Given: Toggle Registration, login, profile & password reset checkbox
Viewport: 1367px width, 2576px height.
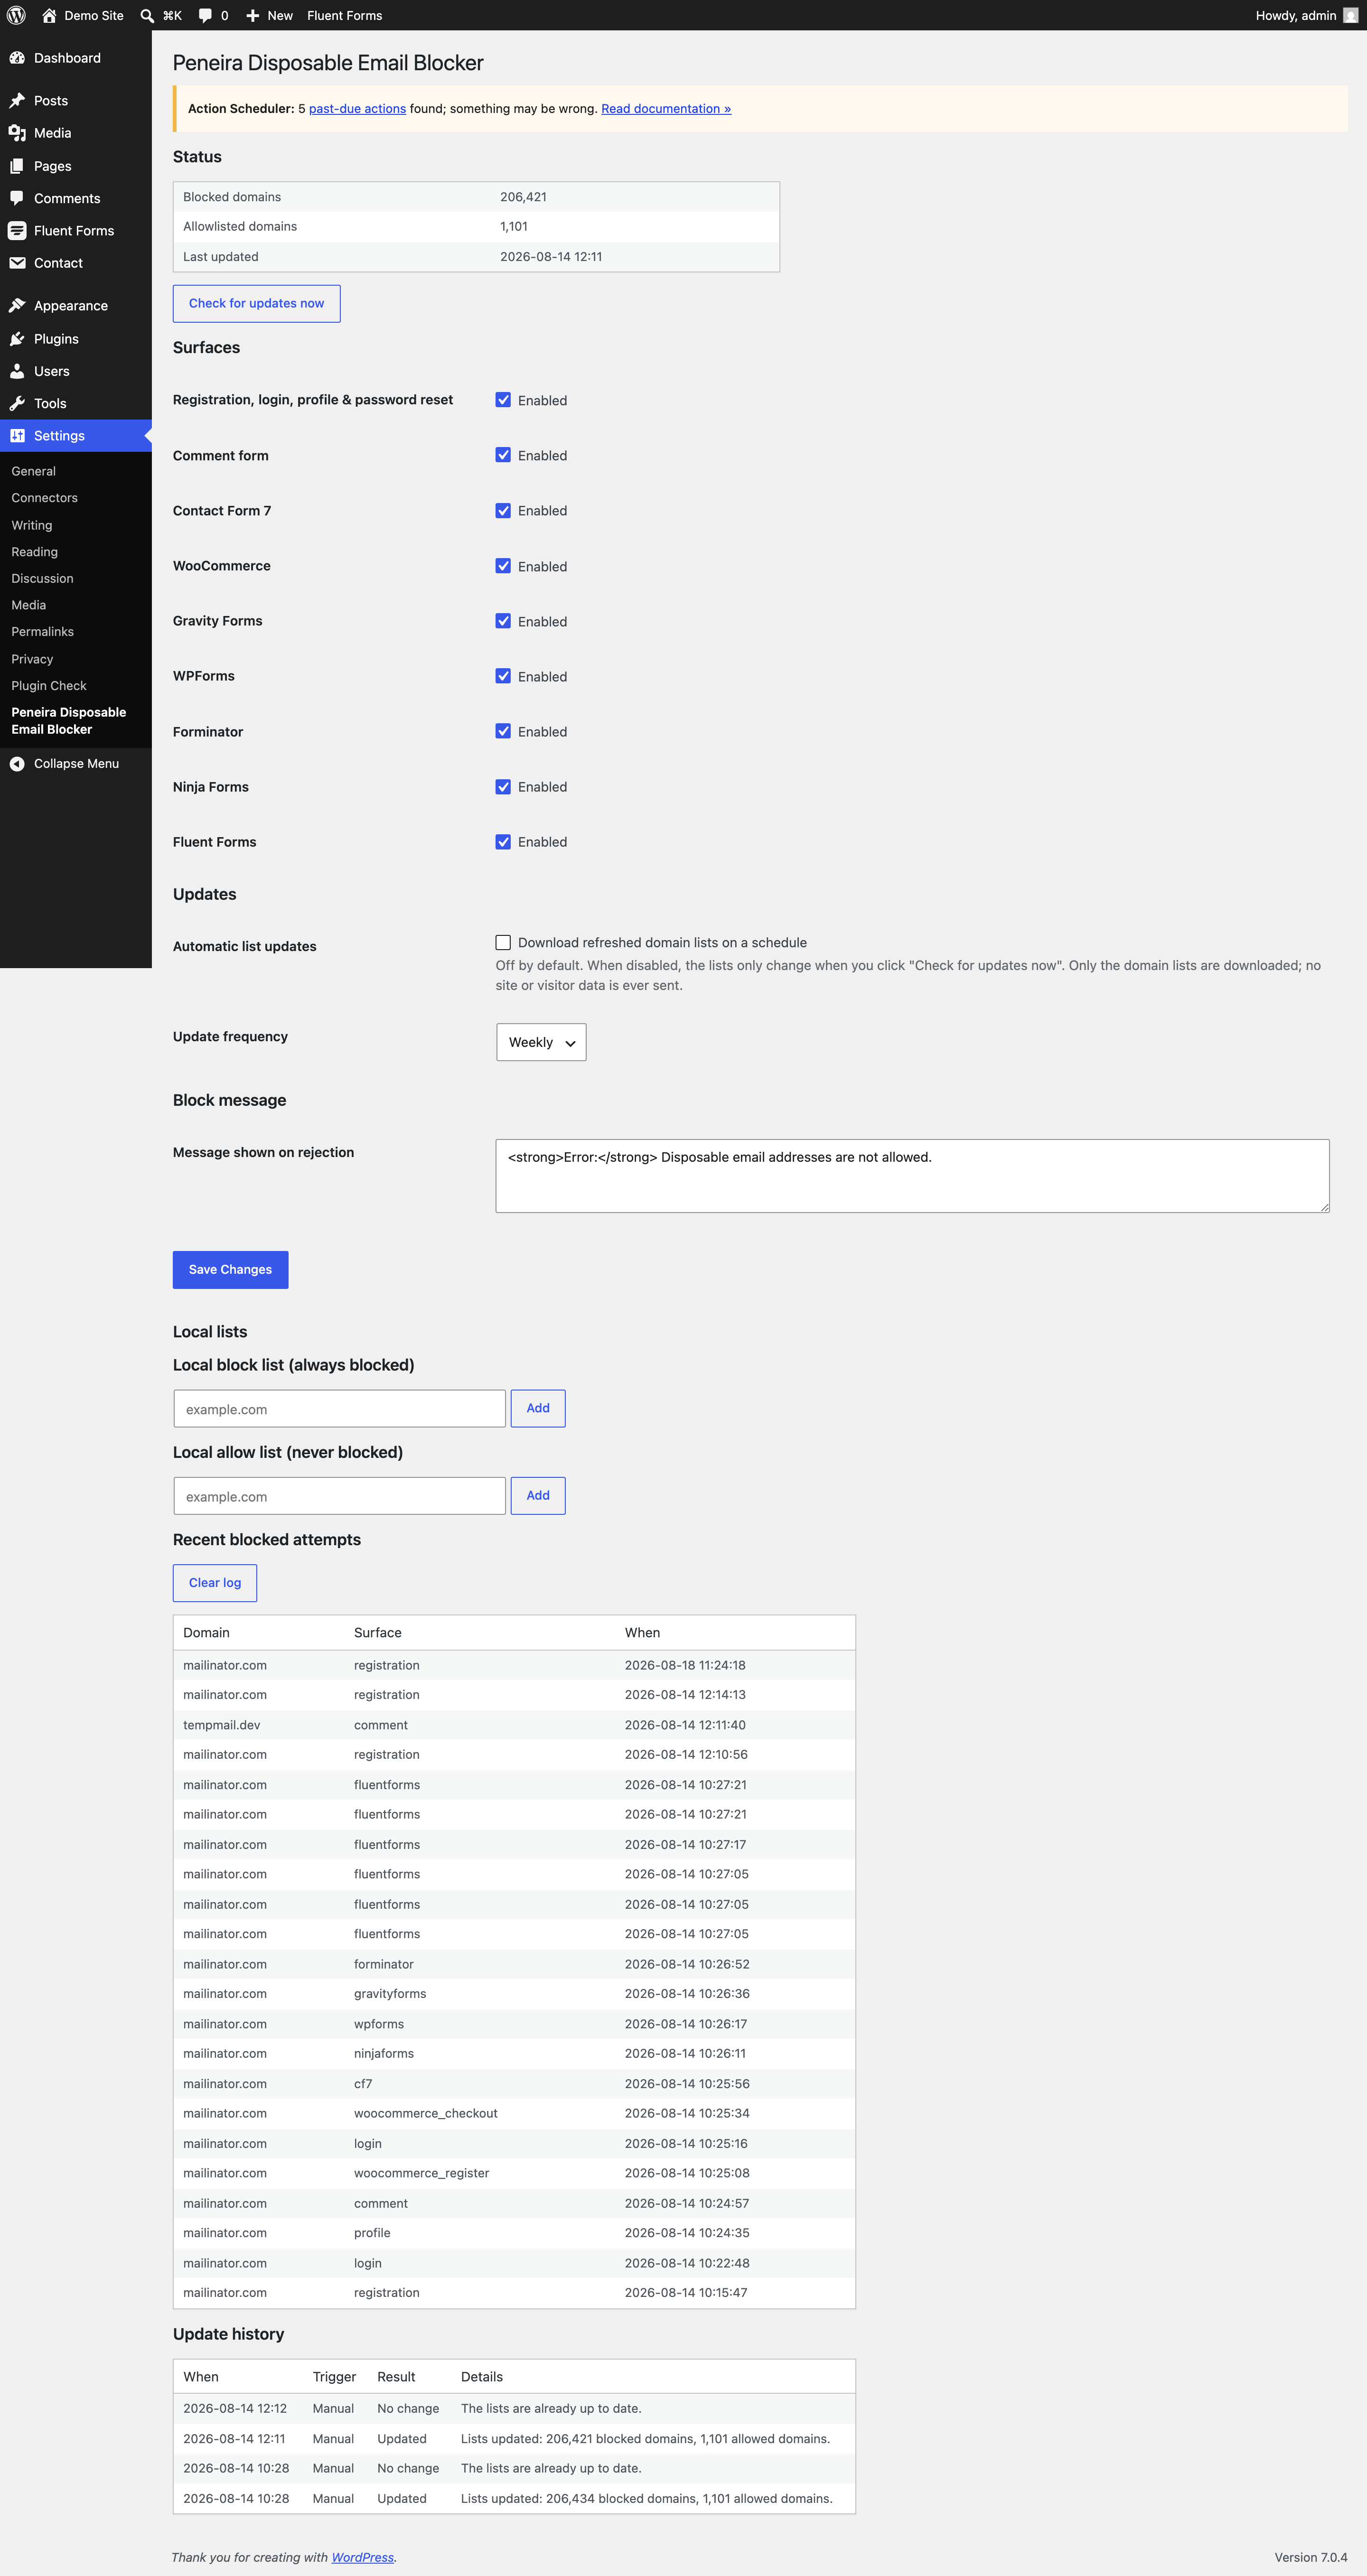Looking at the screenshot, I should pos(503,400).
